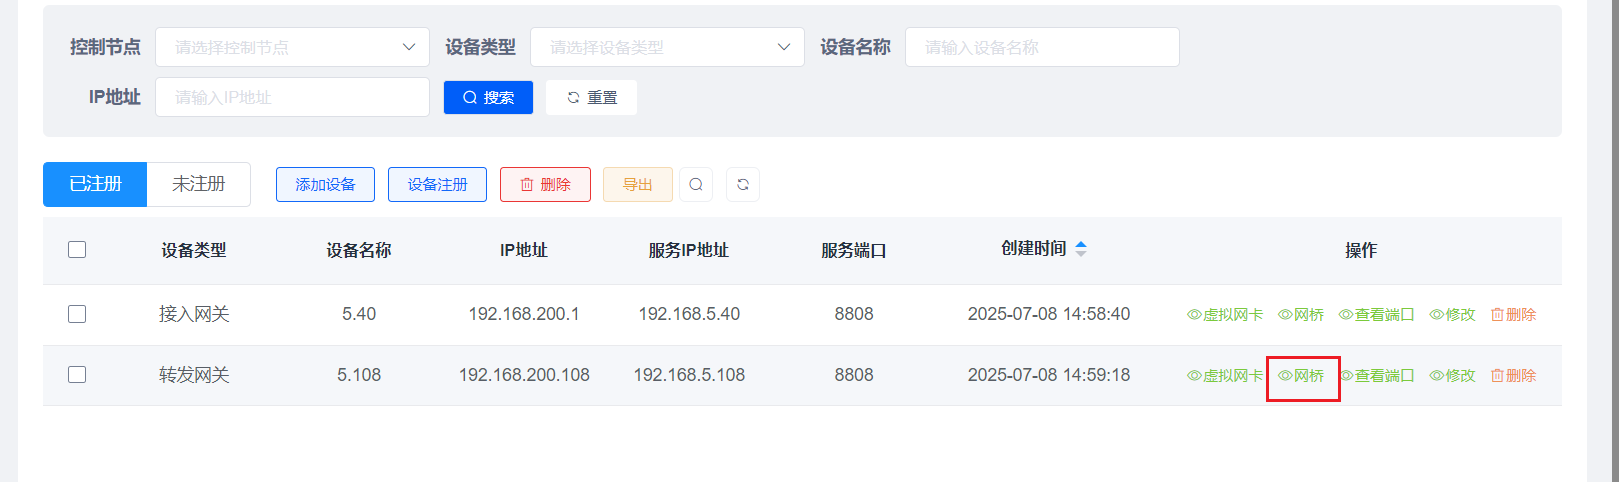Screen dimensions: 1619x482
Task: Open 网桥 for the 接入网关 row
Action: [x=1301, y=314]
